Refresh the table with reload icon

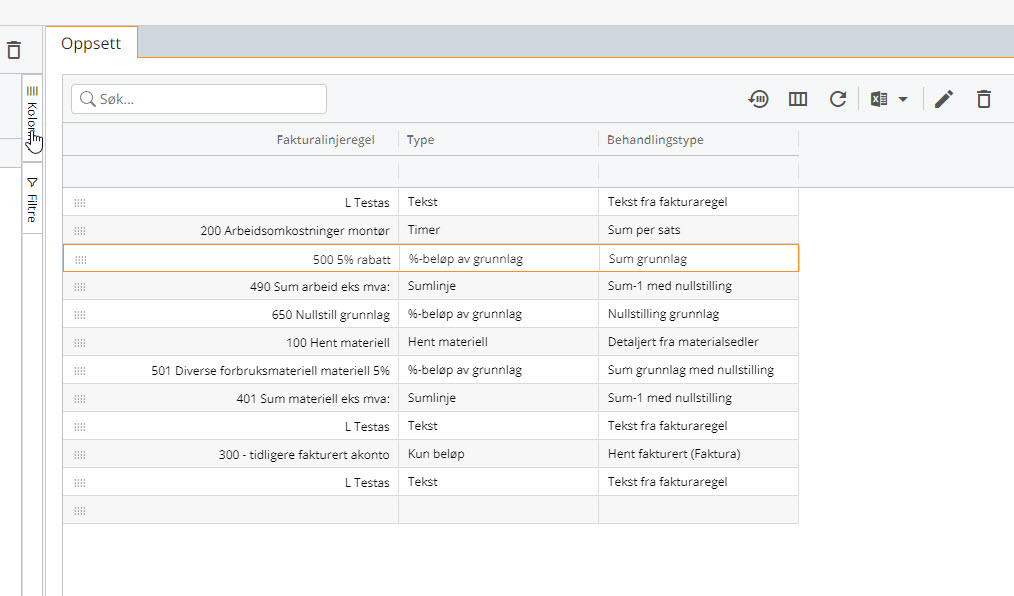tap(838, 99)
